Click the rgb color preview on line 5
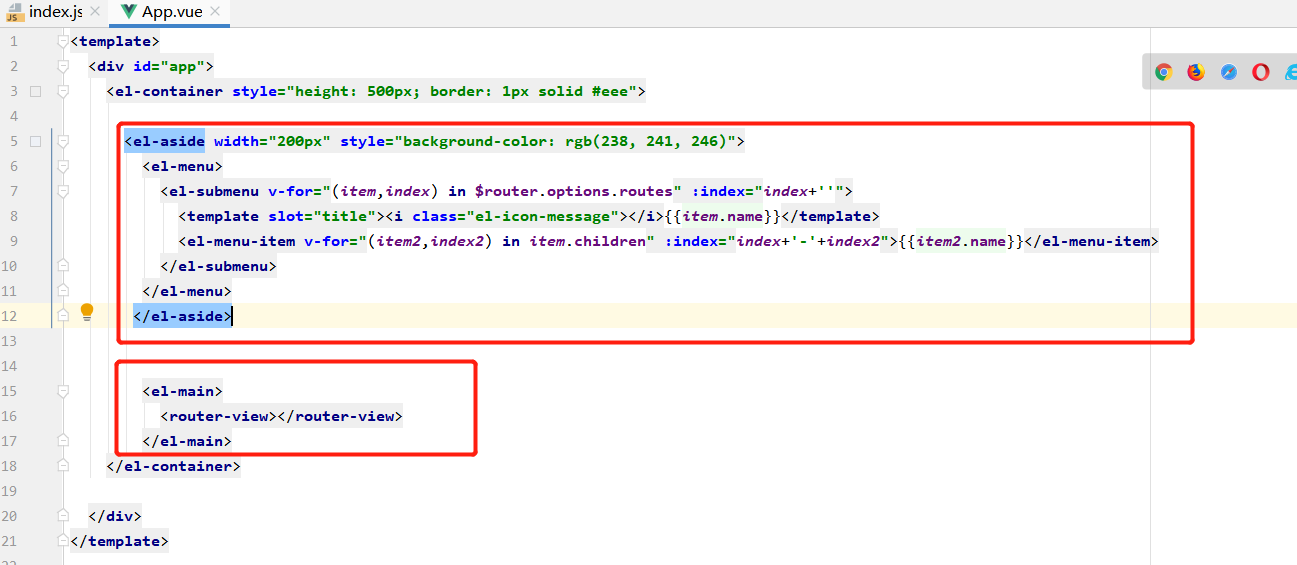 coord(36,141)
